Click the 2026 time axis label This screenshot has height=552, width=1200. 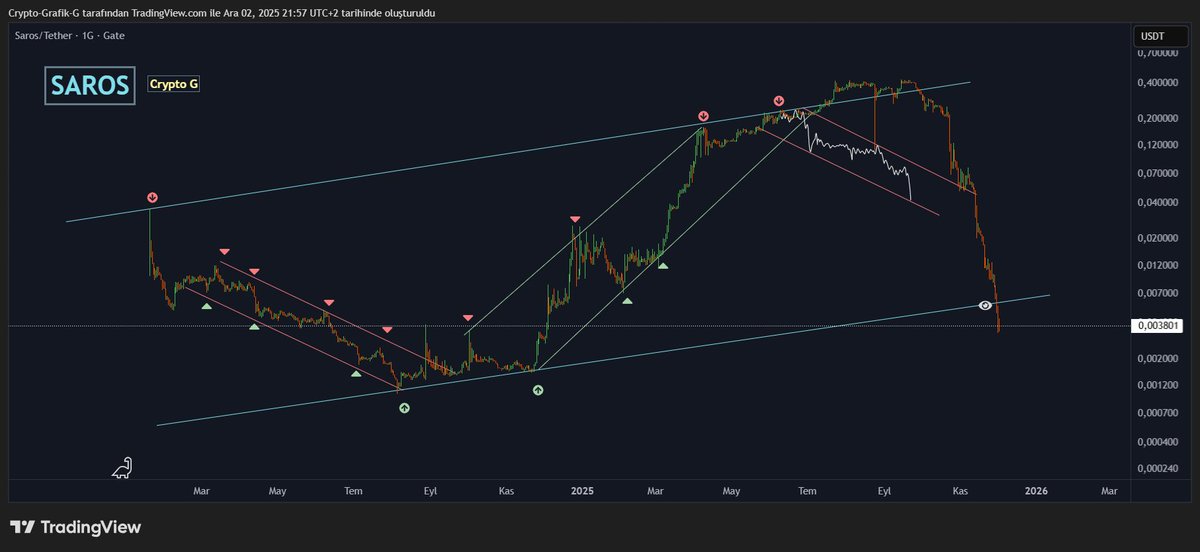(1037, 491)
